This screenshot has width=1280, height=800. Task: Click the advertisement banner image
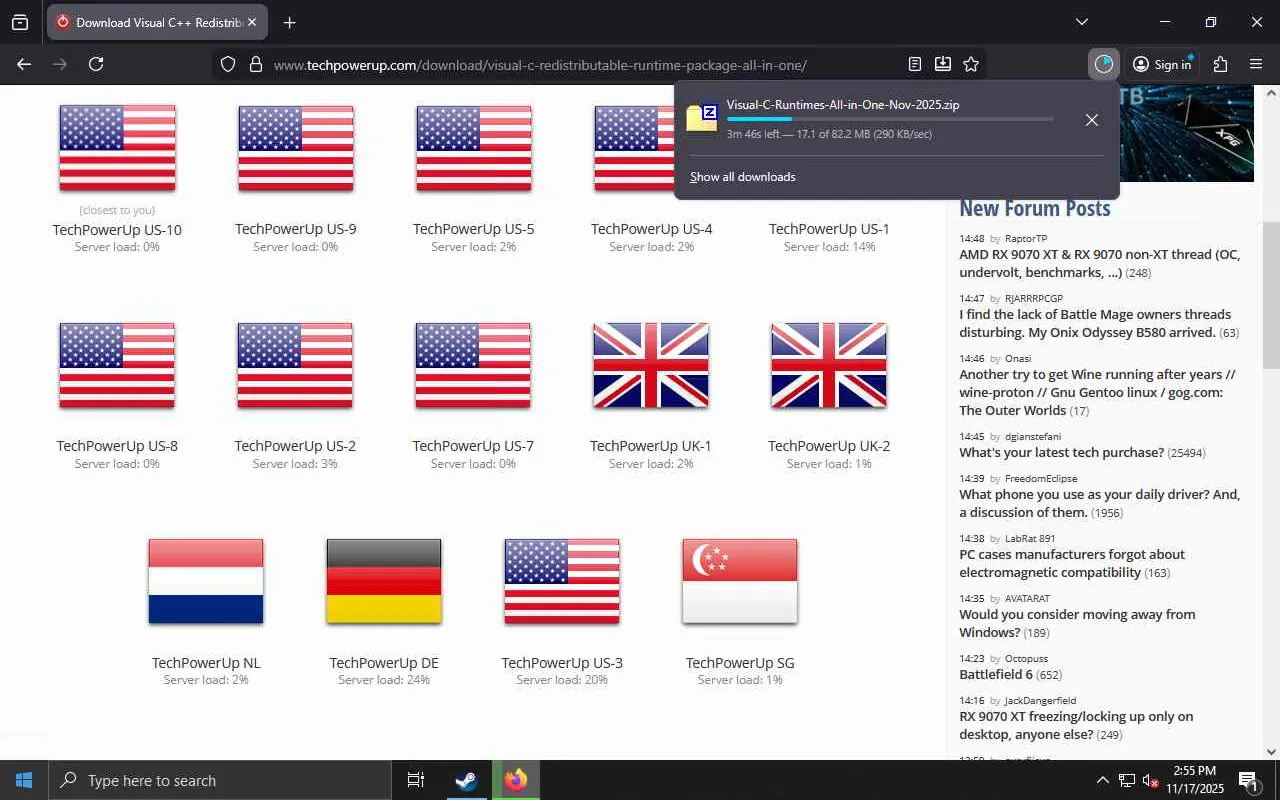pyautogui.click(x=1187, y=133)
